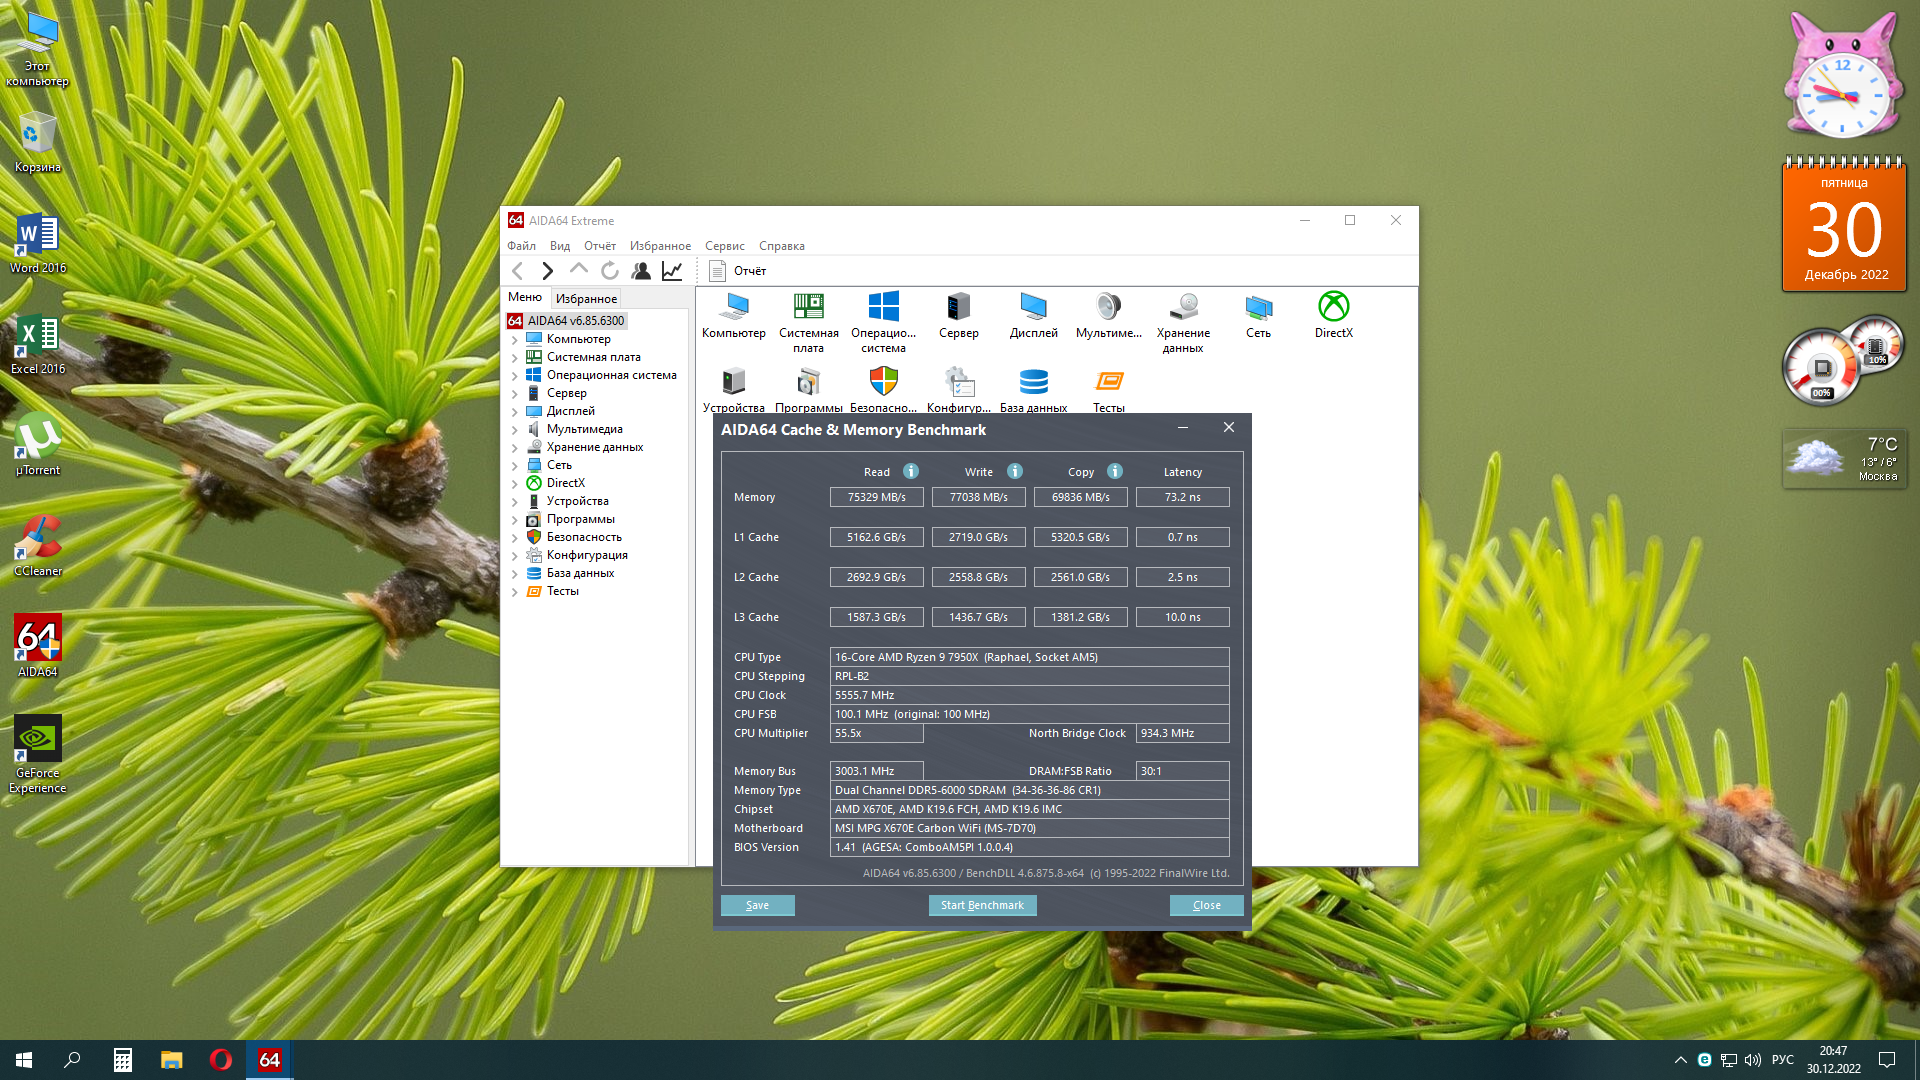Click the toolbar user profile icon
The width and height of the screenshot is (1920, 1080).
641,271
